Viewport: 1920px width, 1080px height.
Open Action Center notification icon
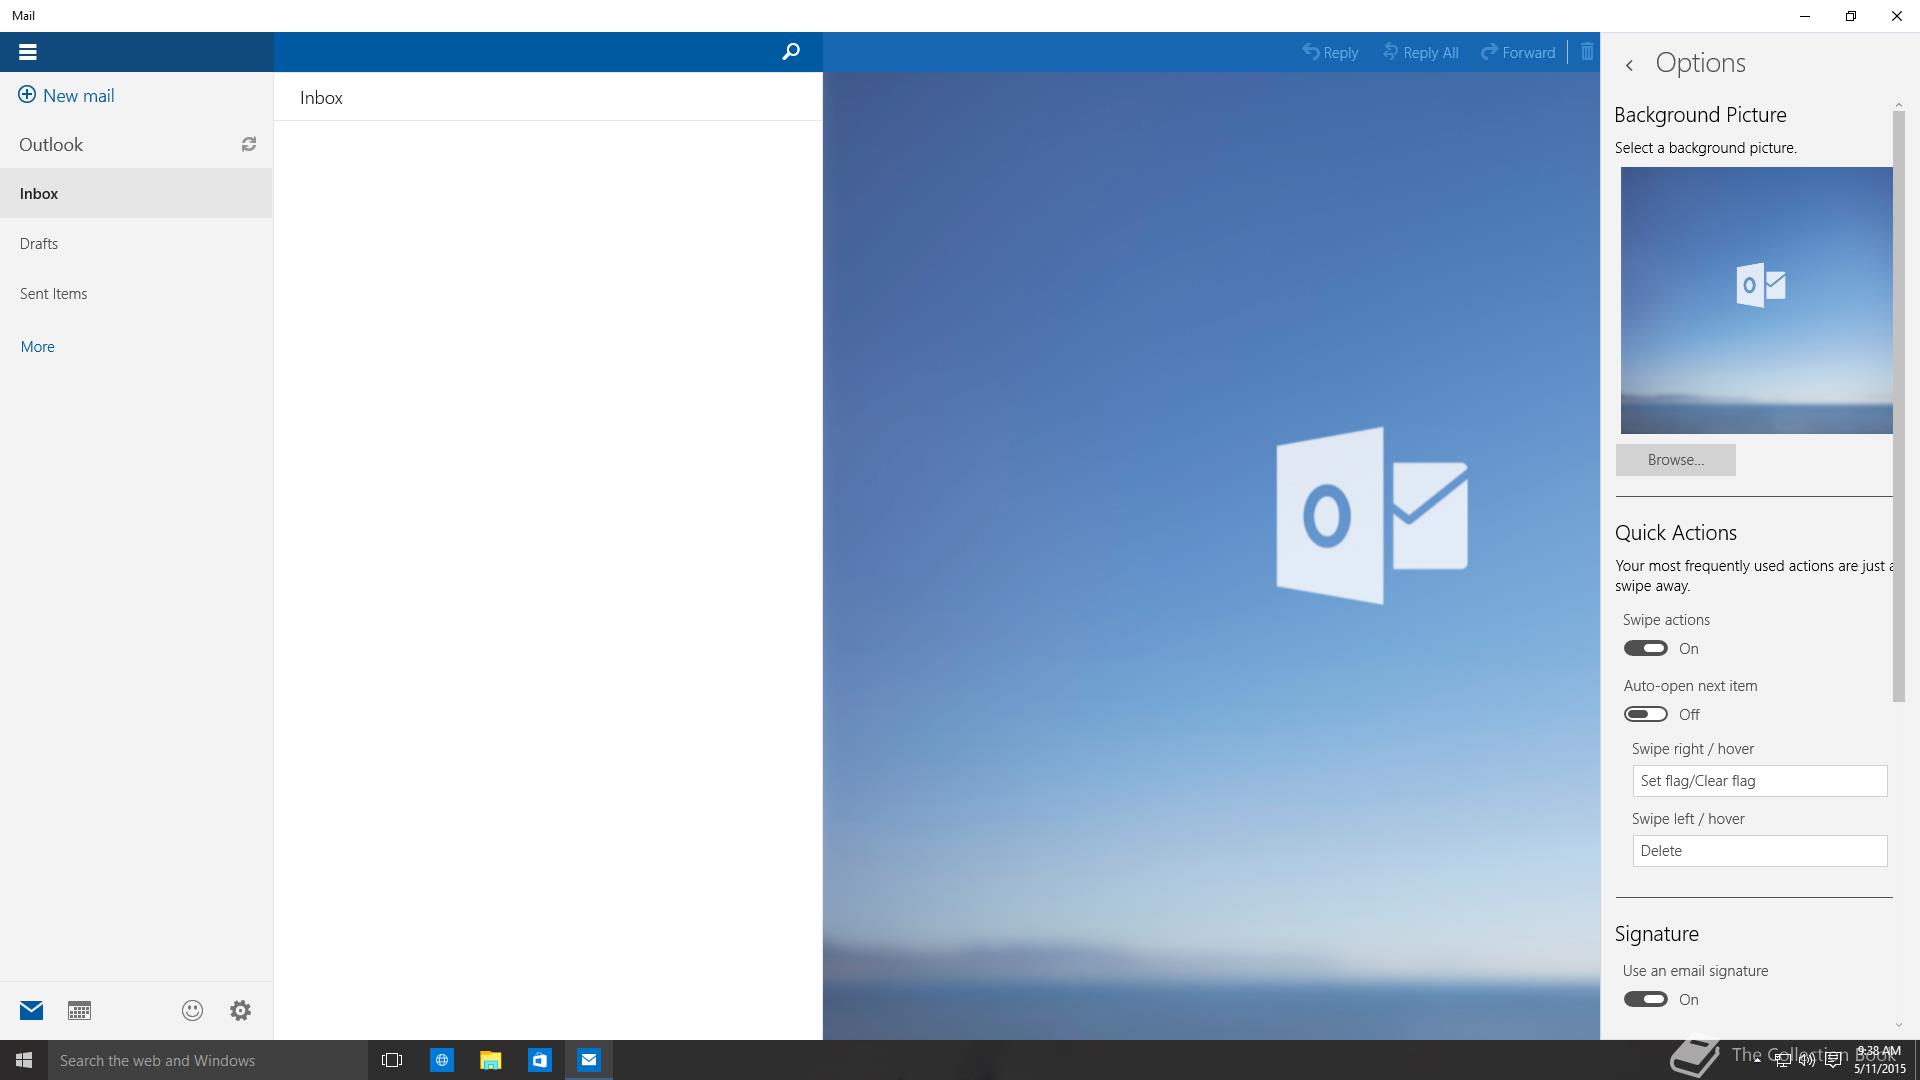(1833, 1060)
